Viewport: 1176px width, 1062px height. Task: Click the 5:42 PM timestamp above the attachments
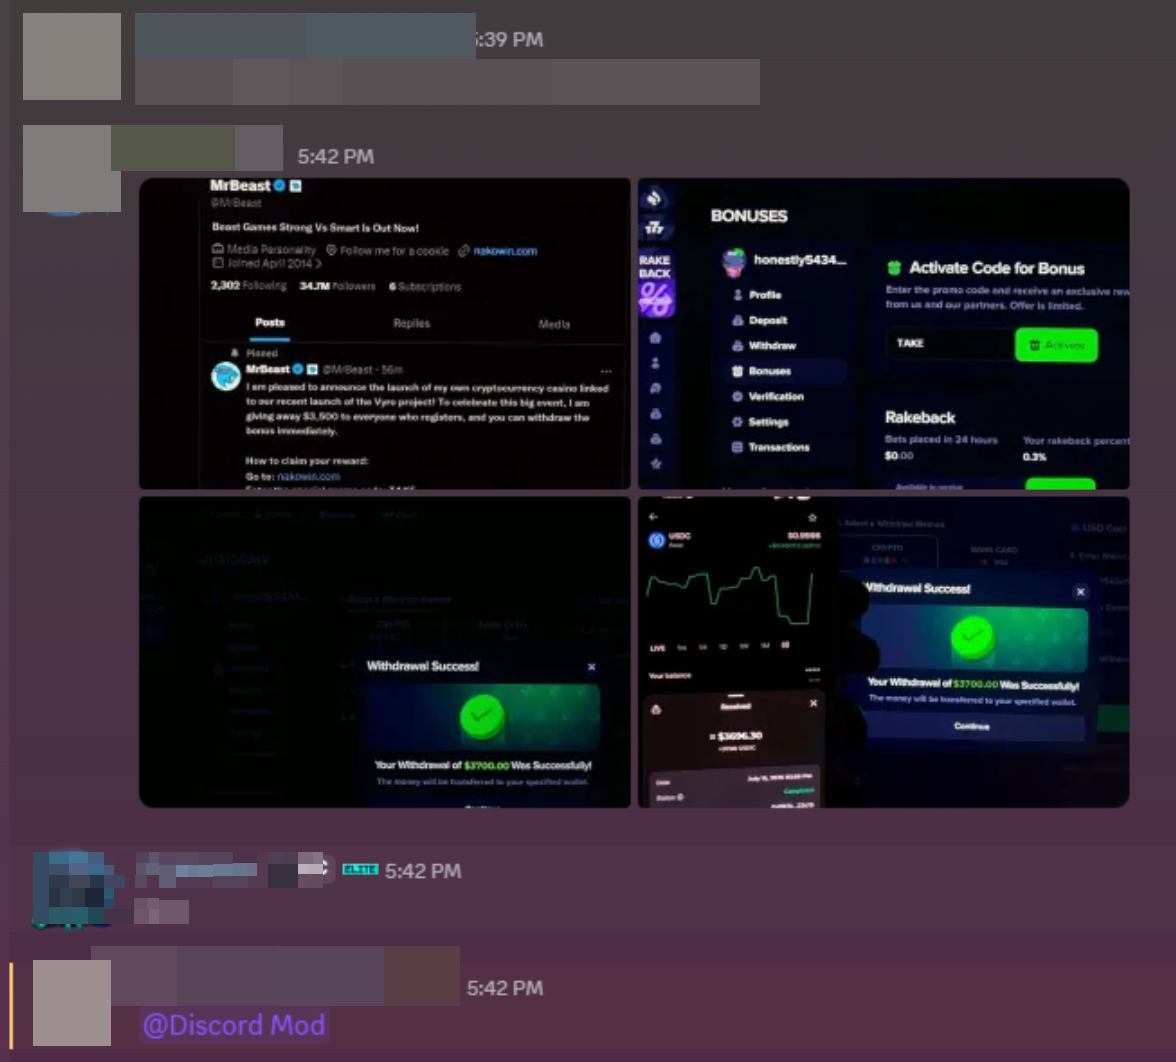click(x=335, y=156)
